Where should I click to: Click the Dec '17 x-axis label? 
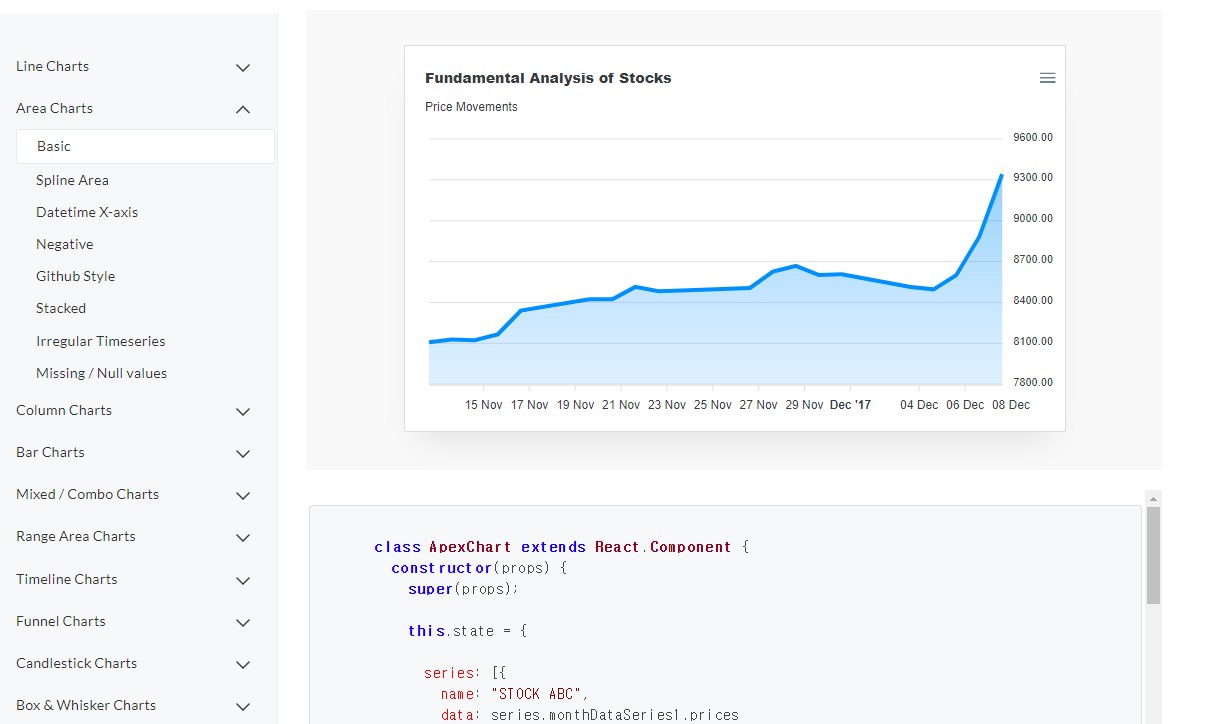click(x=851, y=405)
